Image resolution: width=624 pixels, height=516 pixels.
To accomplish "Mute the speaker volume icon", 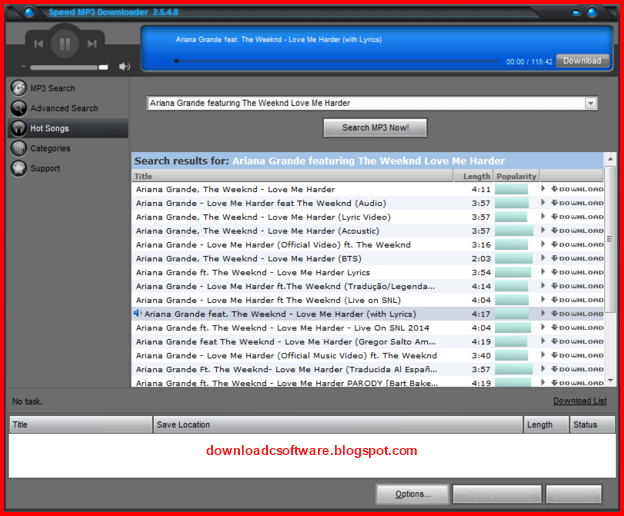I will click(x=124, y=66).
